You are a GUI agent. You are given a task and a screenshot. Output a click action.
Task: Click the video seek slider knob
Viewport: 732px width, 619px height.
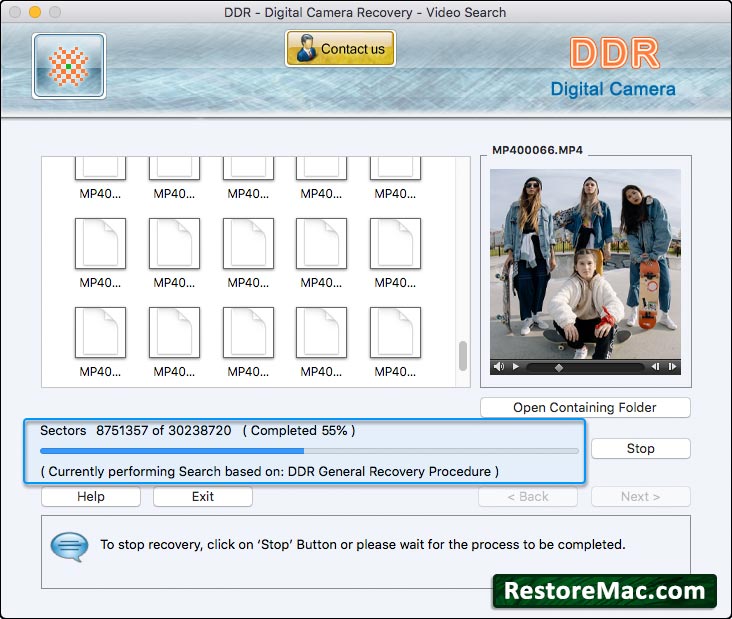(559, 368)
